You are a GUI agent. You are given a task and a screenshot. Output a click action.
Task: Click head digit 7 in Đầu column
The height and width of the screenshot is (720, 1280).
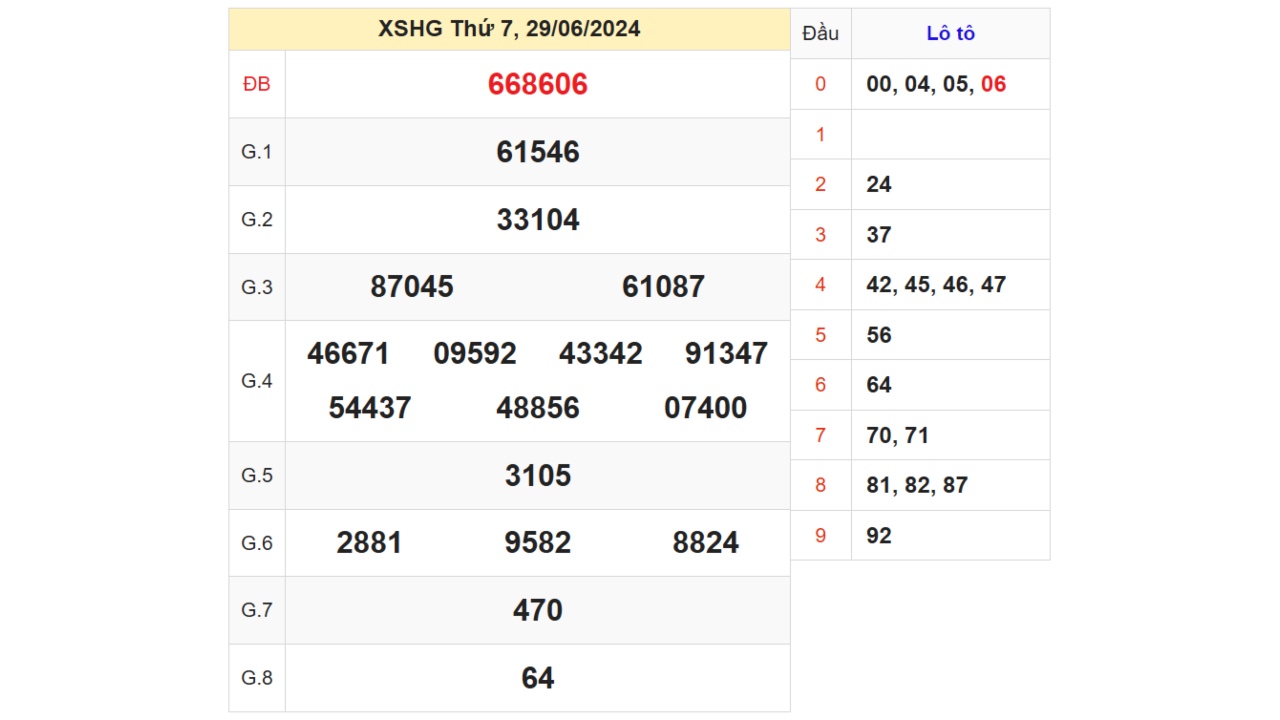821,435
